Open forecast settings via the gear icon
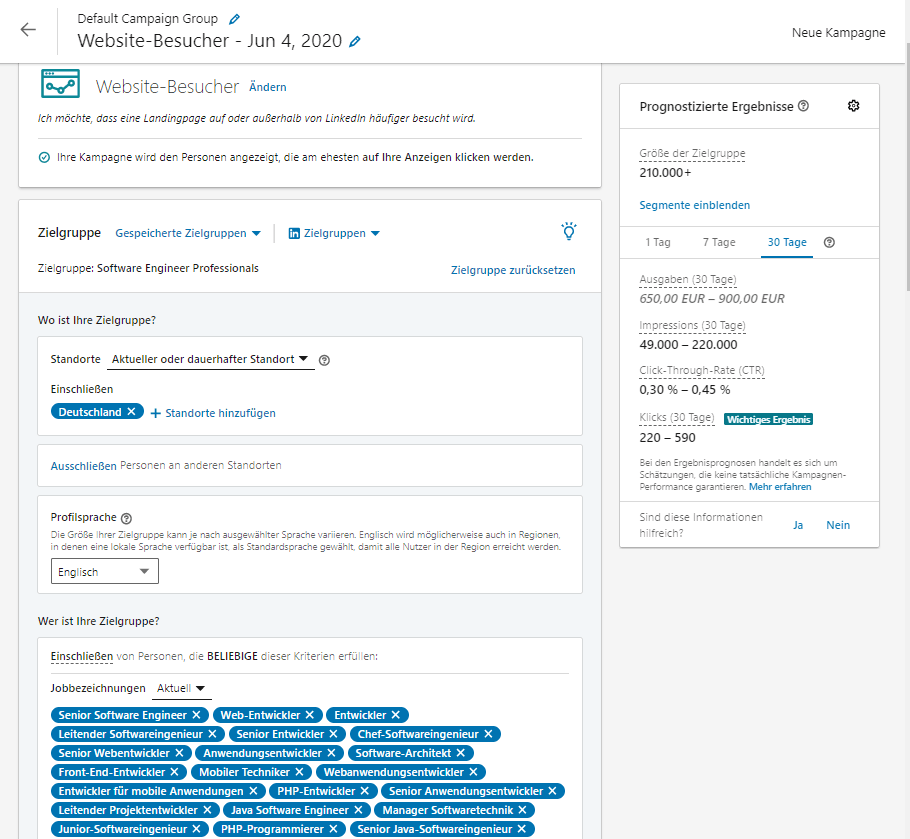Image resolution: width=910 pixels, height=839 pixels. click(853, 106)
